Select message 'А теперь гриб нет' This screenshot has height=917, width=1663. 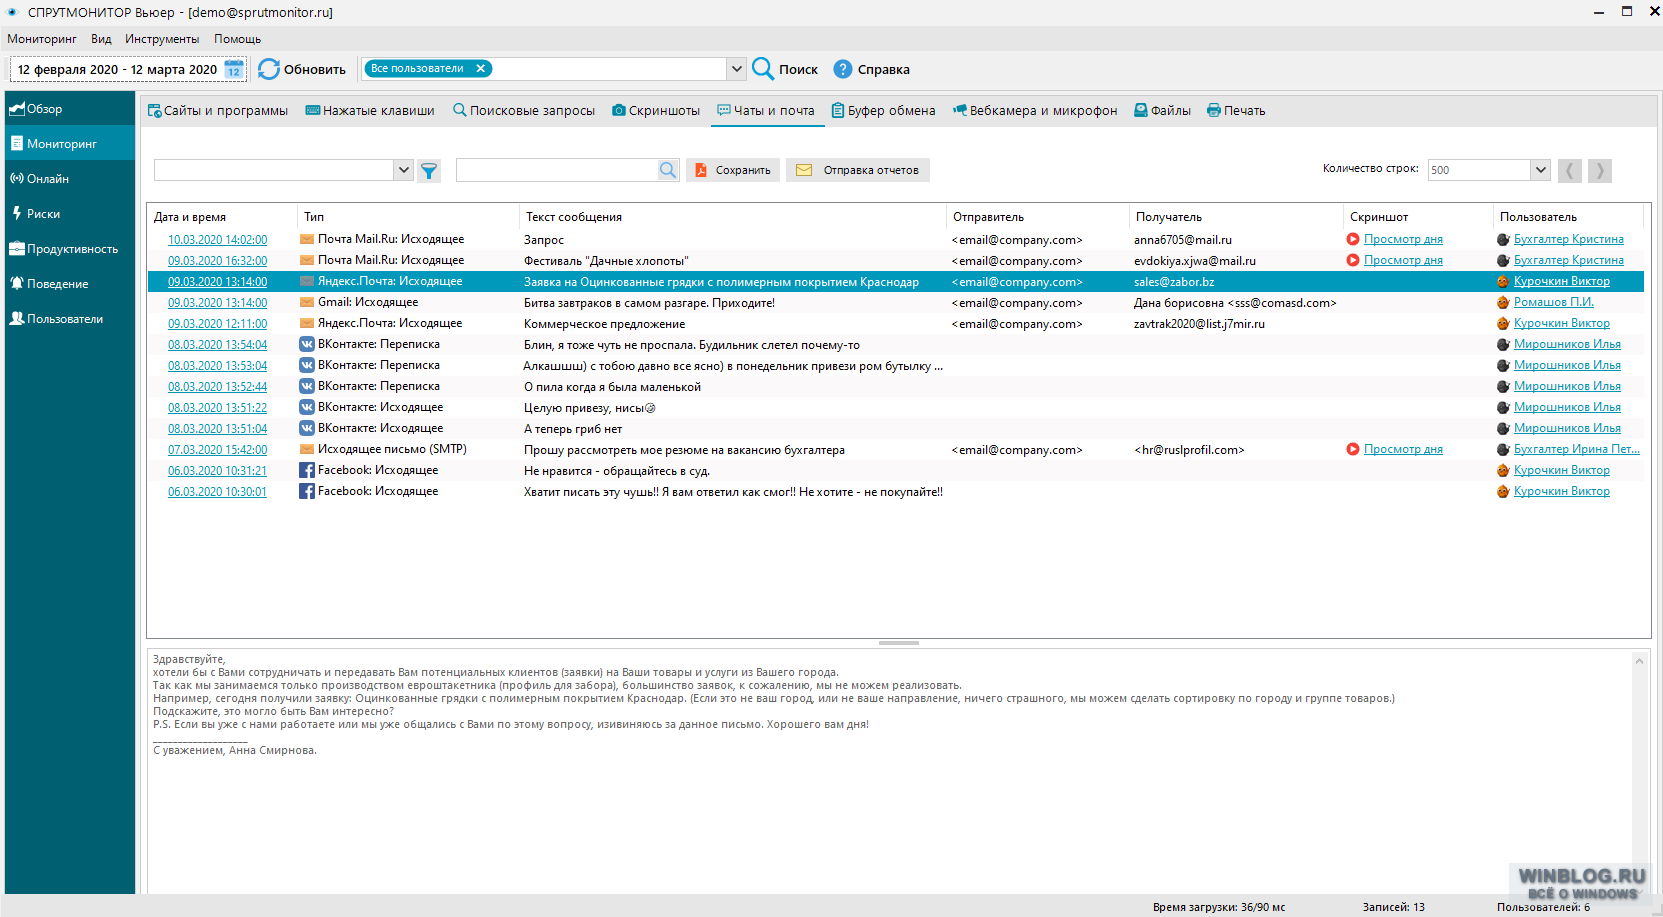[x=573, y=429]
